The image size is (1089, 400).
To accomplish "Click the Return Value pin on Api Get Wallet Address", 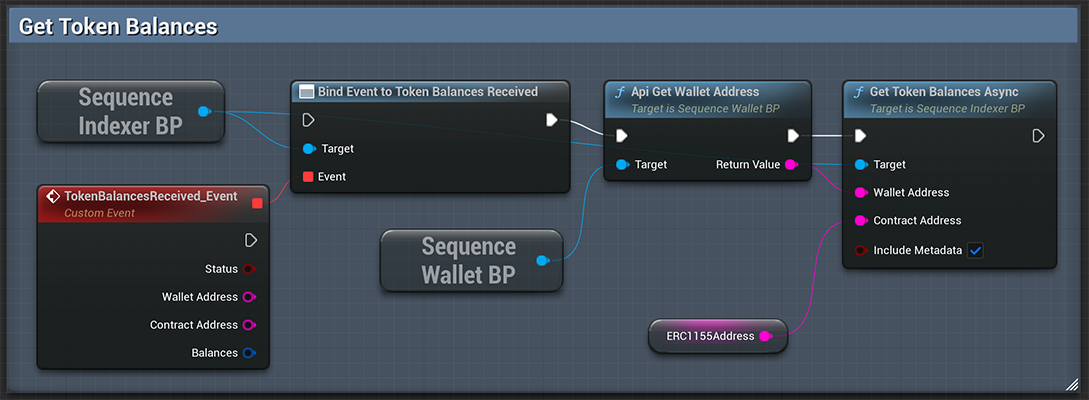I will 791,164.
